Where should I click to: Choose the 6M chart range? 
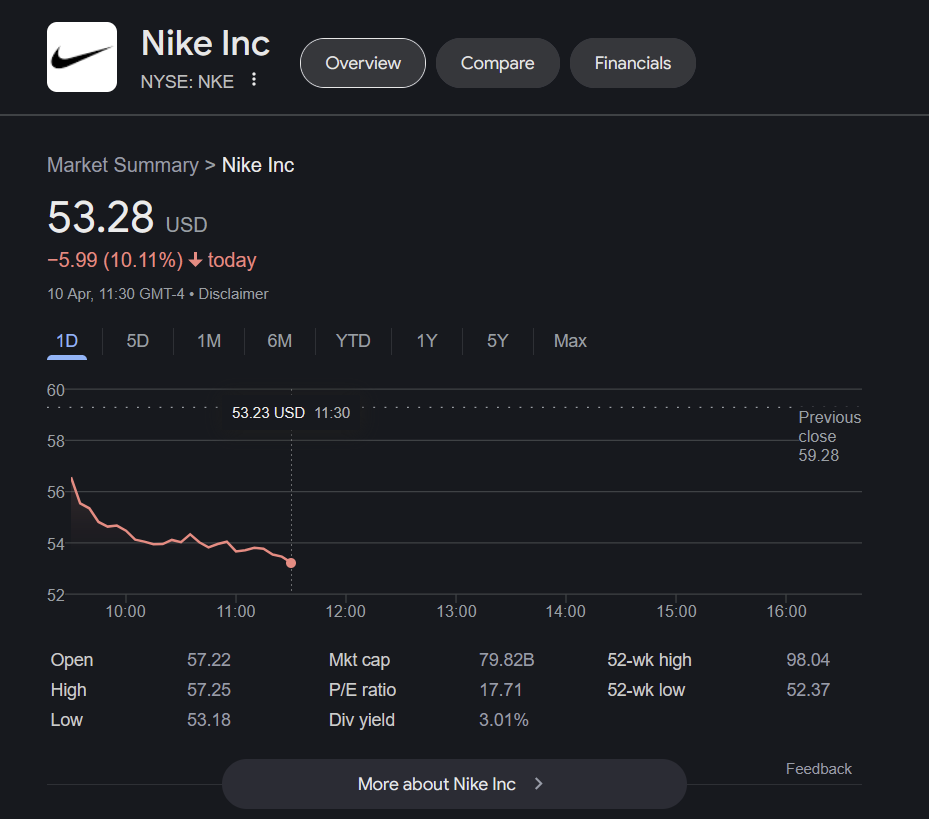(280, 341)
